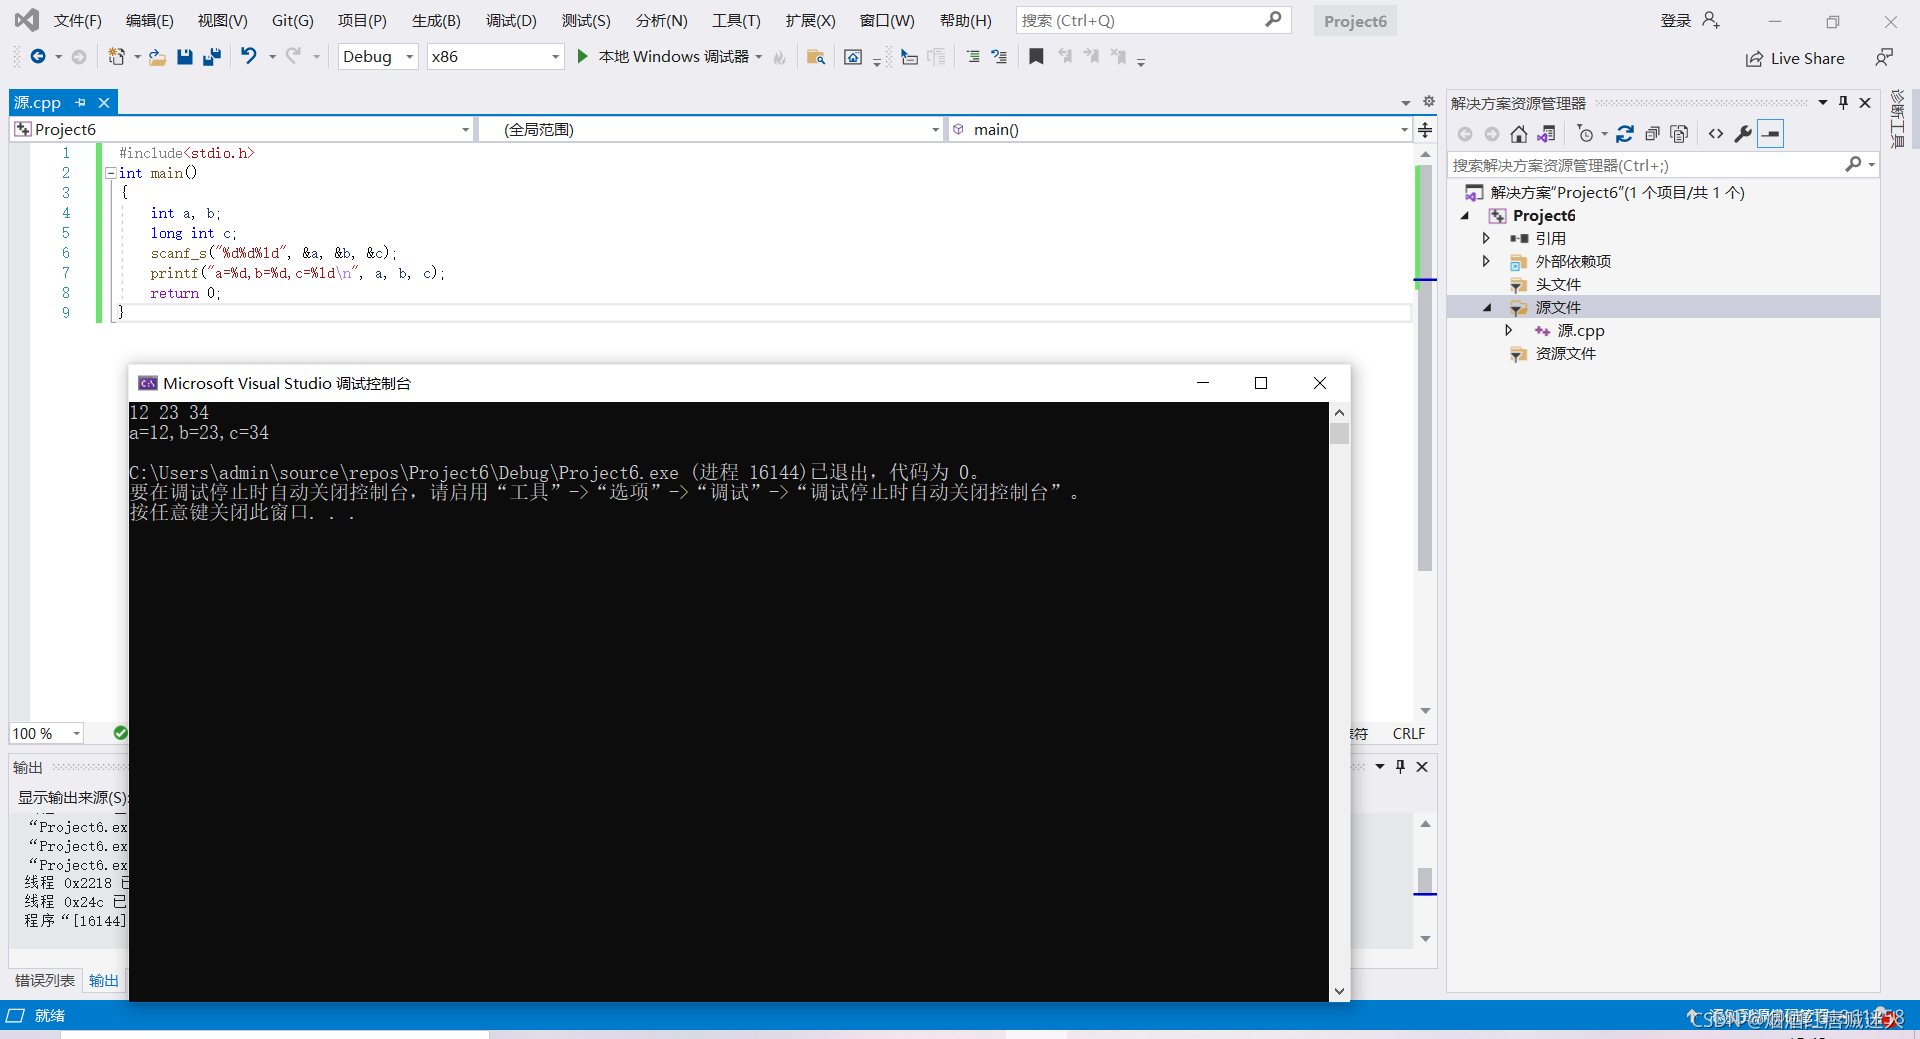
Task: Expand the 外部依赖项 tree node
Action: (x=1486, y=261)
